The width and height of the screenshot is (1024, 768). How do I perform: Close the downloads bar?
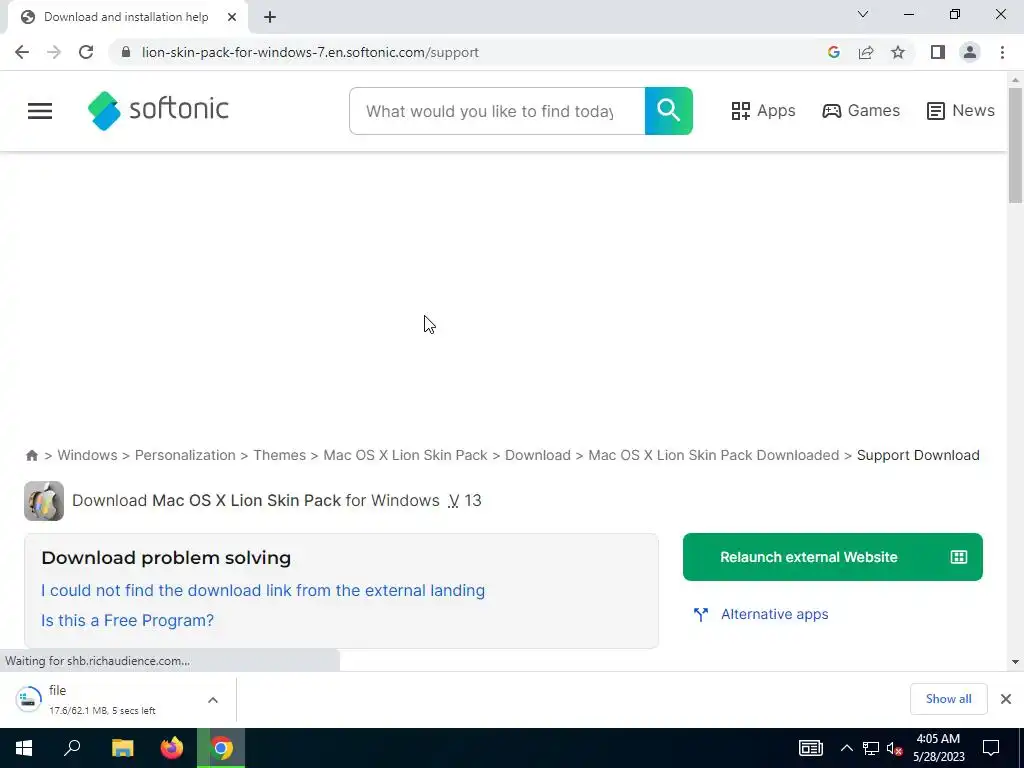1006,699
